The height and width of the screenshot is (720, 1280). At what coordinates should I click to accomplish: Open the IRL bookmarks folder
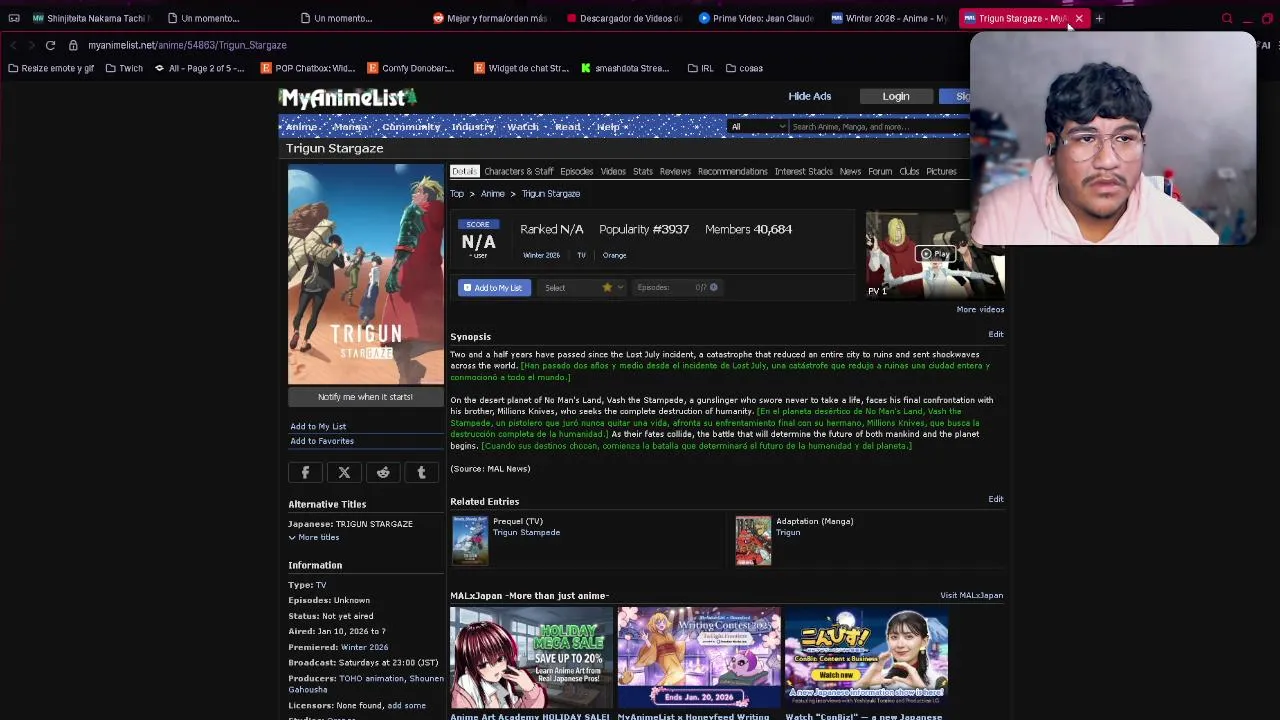pos(700,68)
